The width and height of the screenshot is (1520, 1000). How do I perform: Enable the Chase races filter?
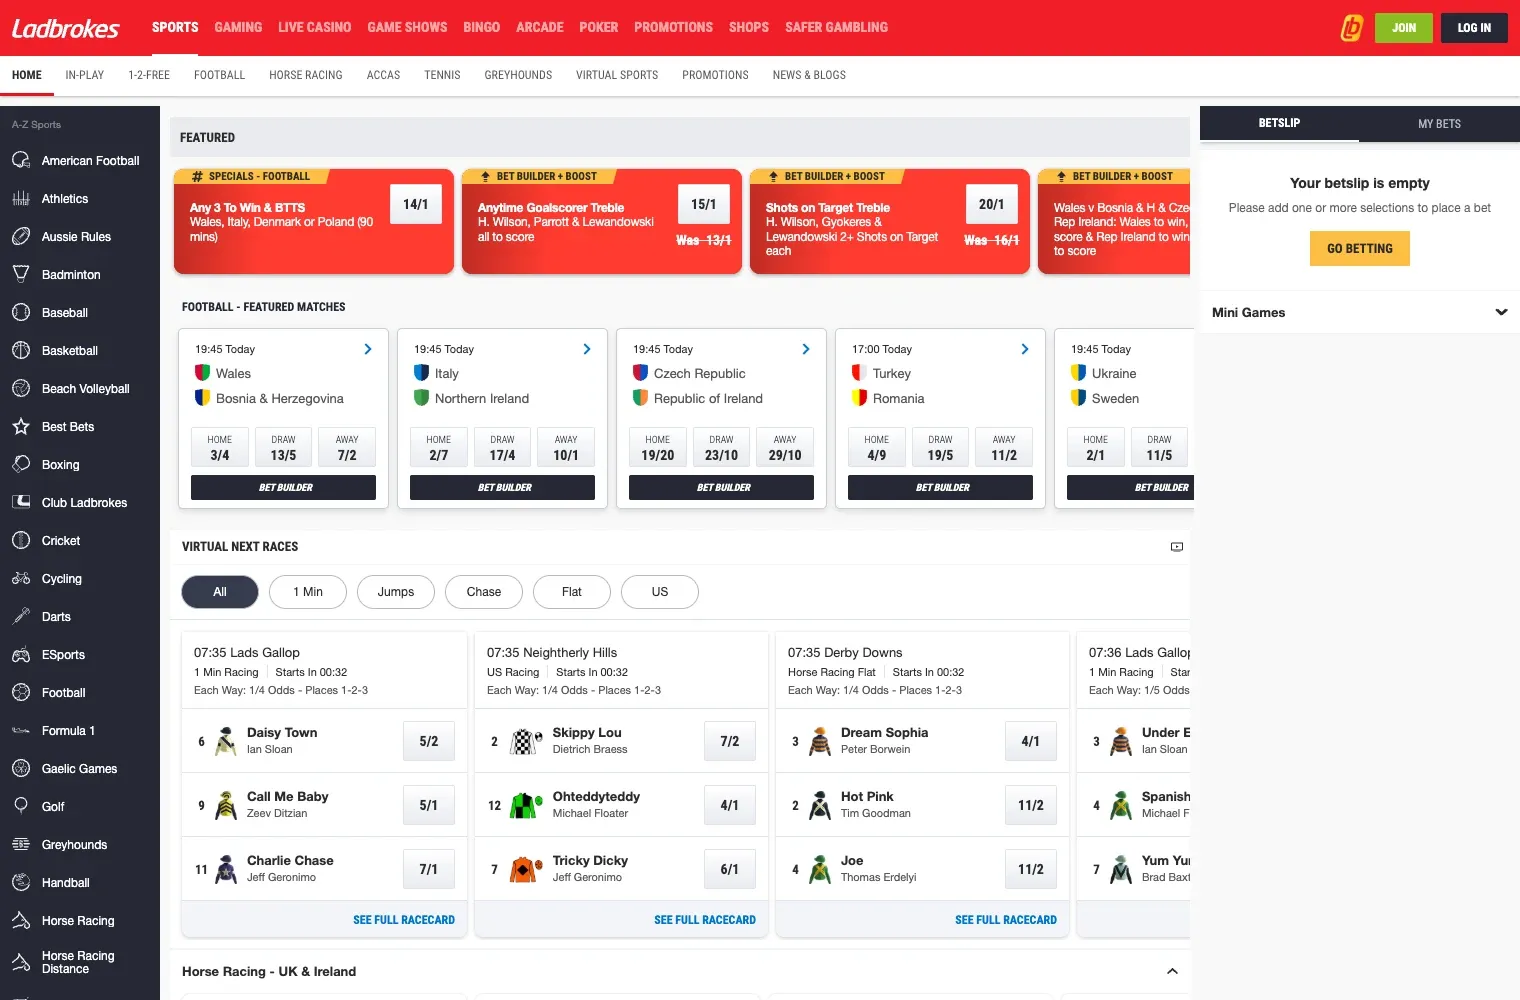(x=483, y=591)
